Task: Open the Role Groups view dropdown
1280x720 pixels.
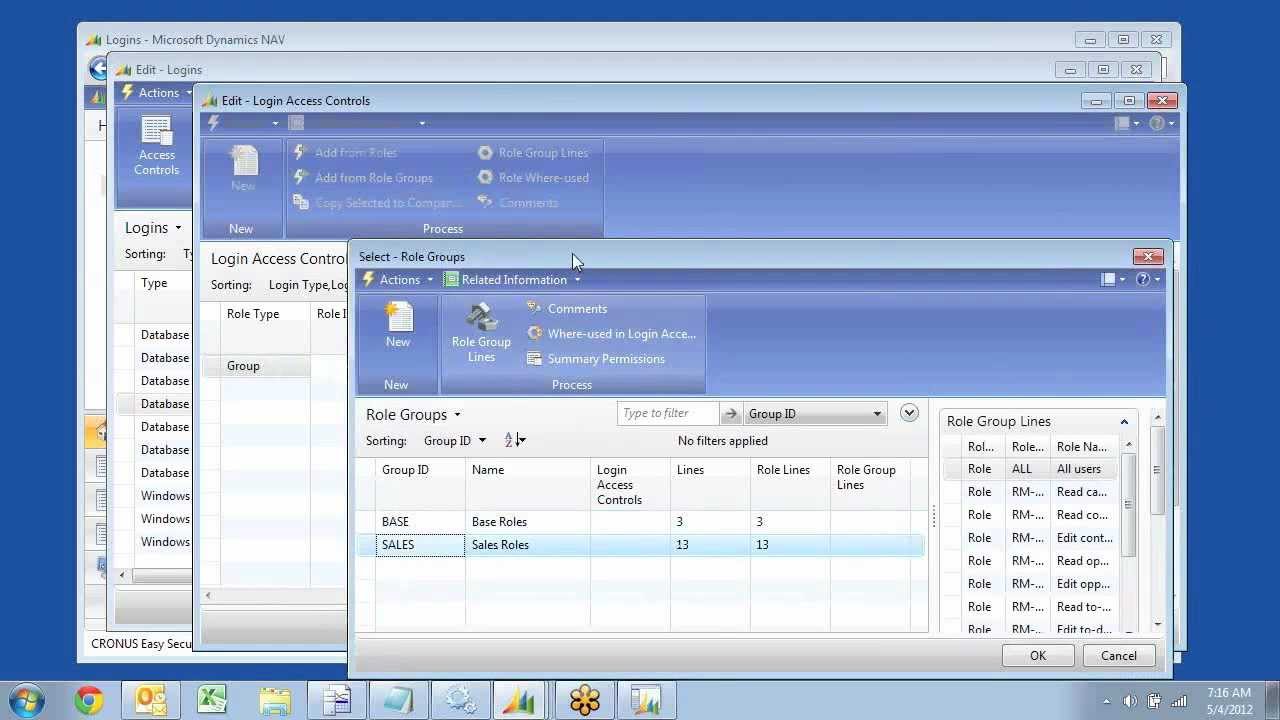Action: coord(414,415)
